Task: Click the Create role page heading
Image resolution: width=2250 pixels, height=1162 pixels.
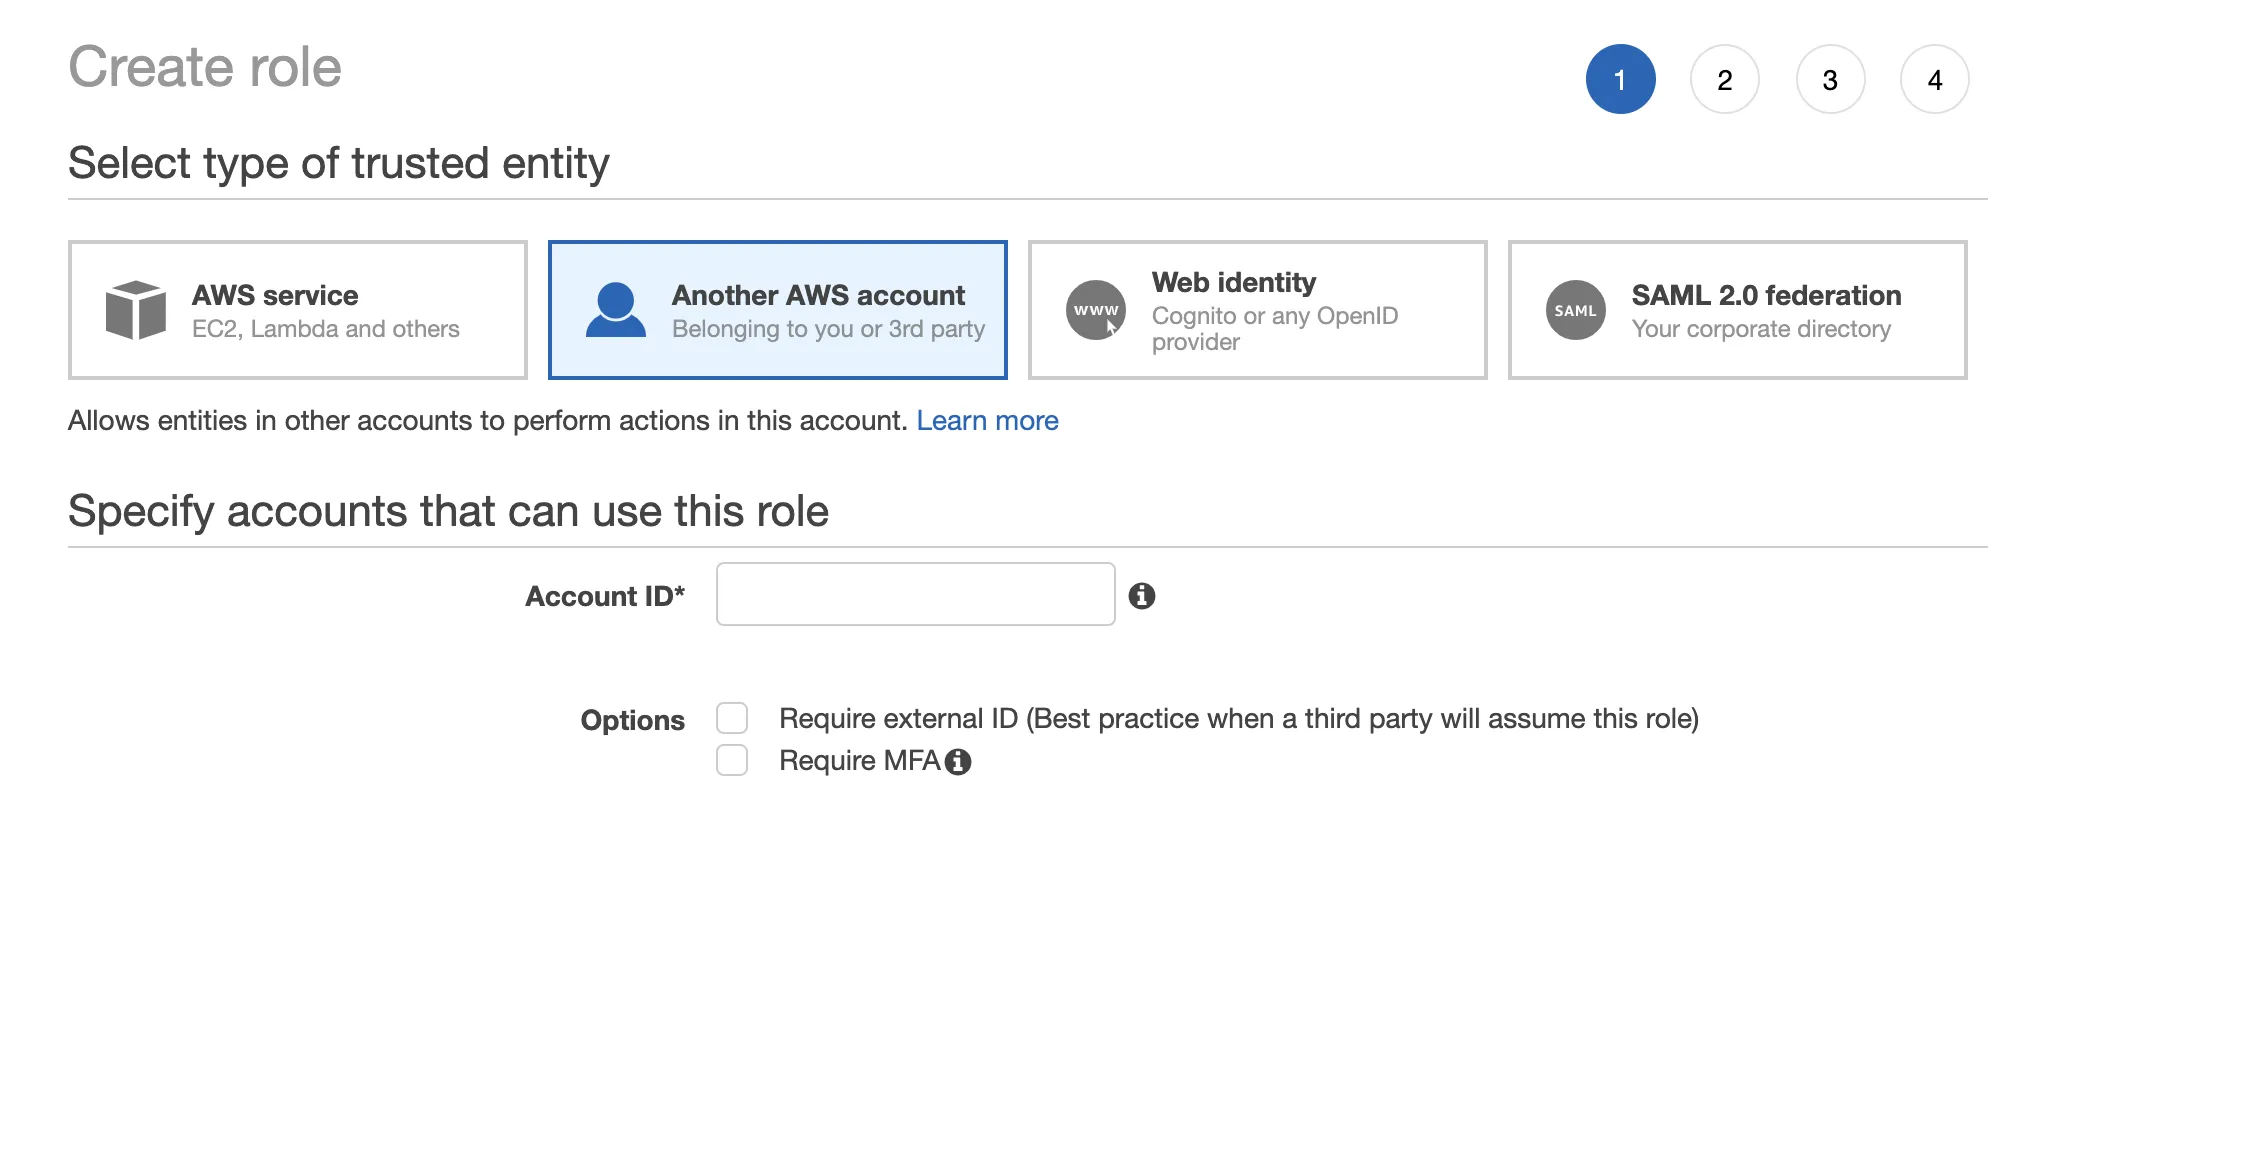Action: coord(204,66)
